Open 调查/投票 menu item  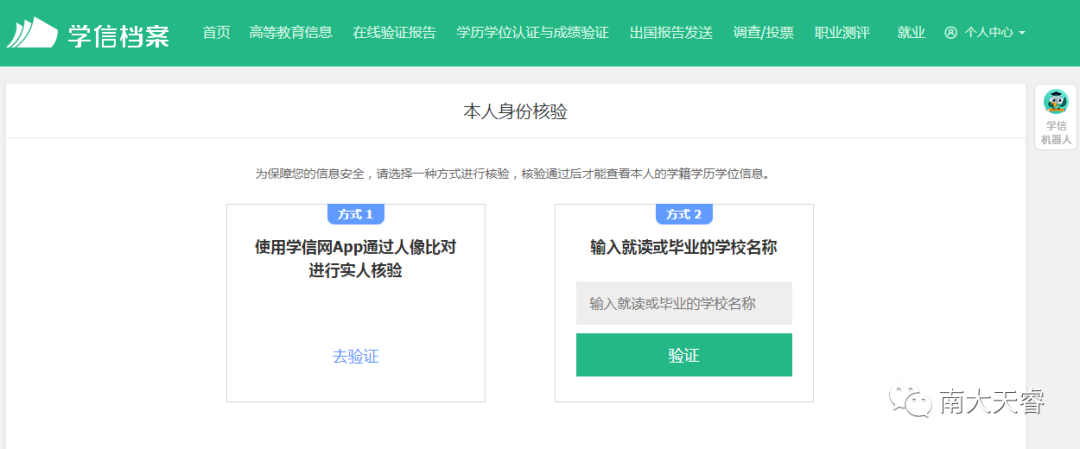tap(763, 32)
